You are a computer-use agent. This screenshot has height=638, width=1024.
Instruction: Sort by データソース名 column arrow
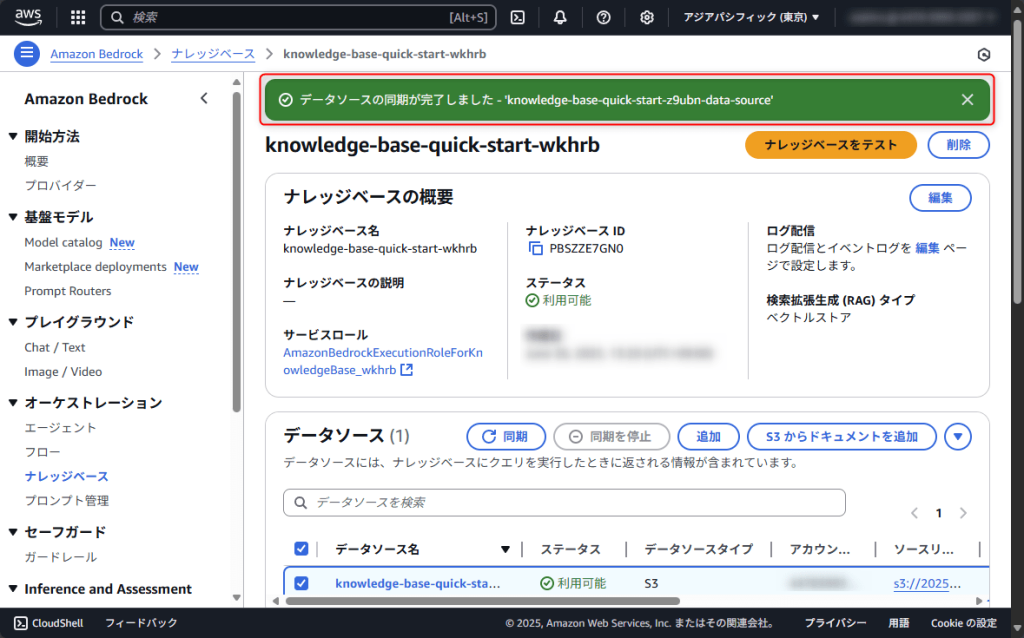[x=505, y=549]
